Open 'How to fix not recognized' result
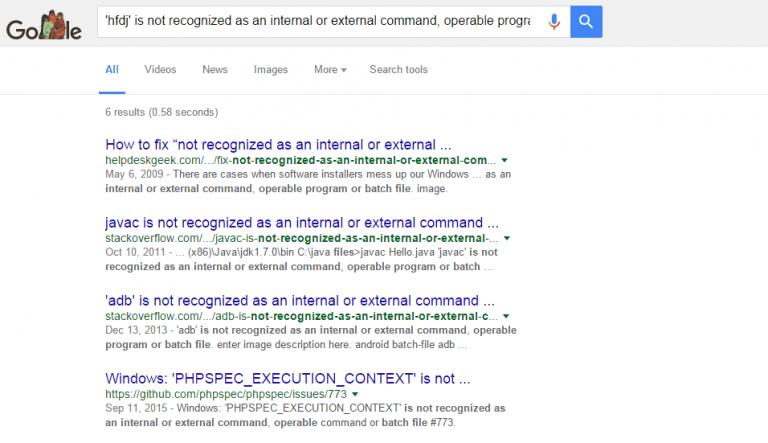The image size is (768, 443). coord(278,145)
